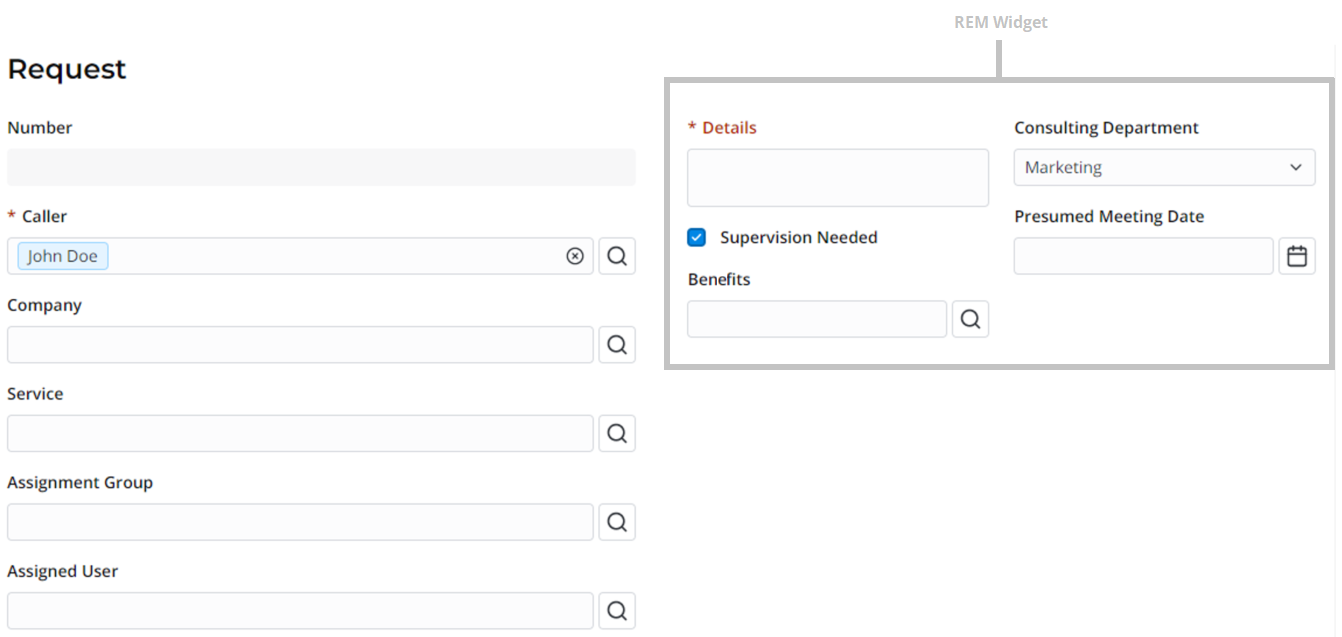Viewport: 1342px width, 637px height.
Task: Re-enable the Supervision Needed option
Action: 696,237
